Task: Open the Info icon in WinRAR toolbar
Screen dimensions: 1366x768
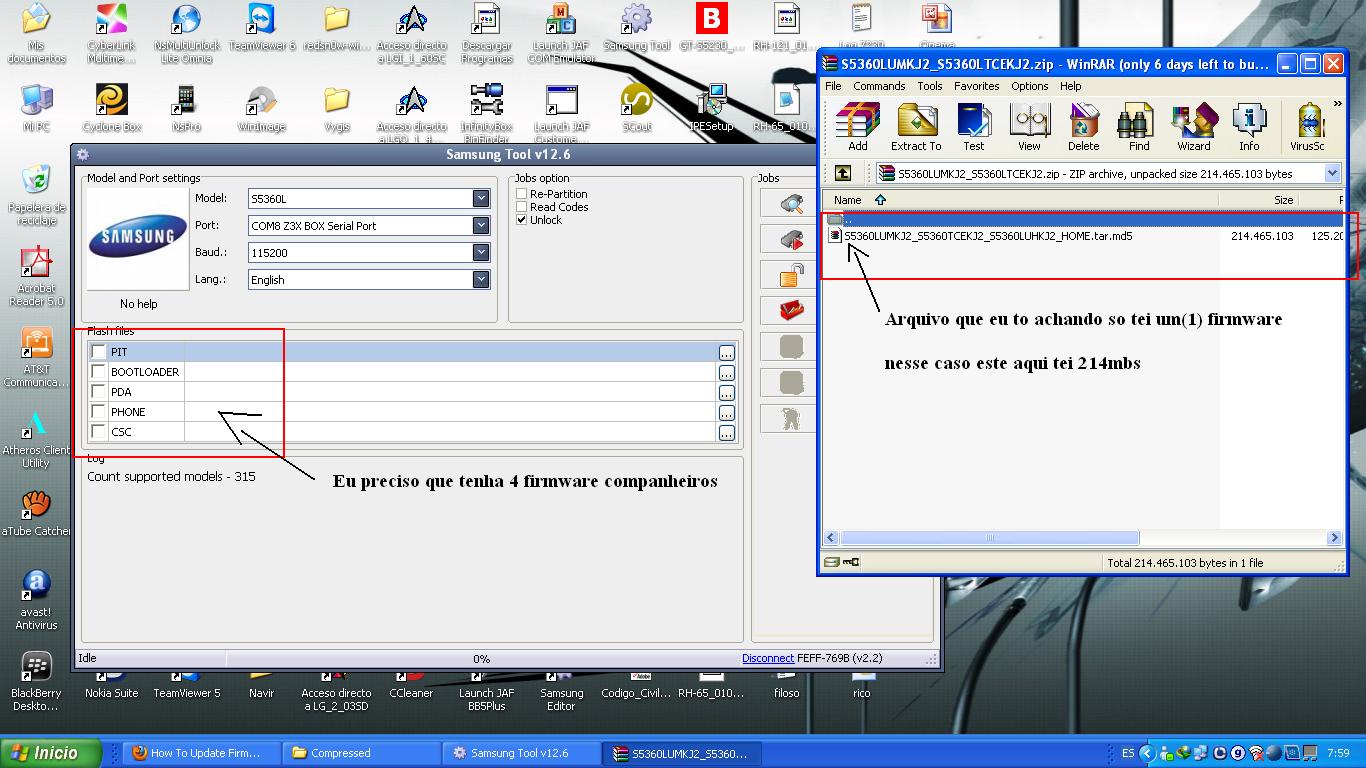Action: 1249,127
